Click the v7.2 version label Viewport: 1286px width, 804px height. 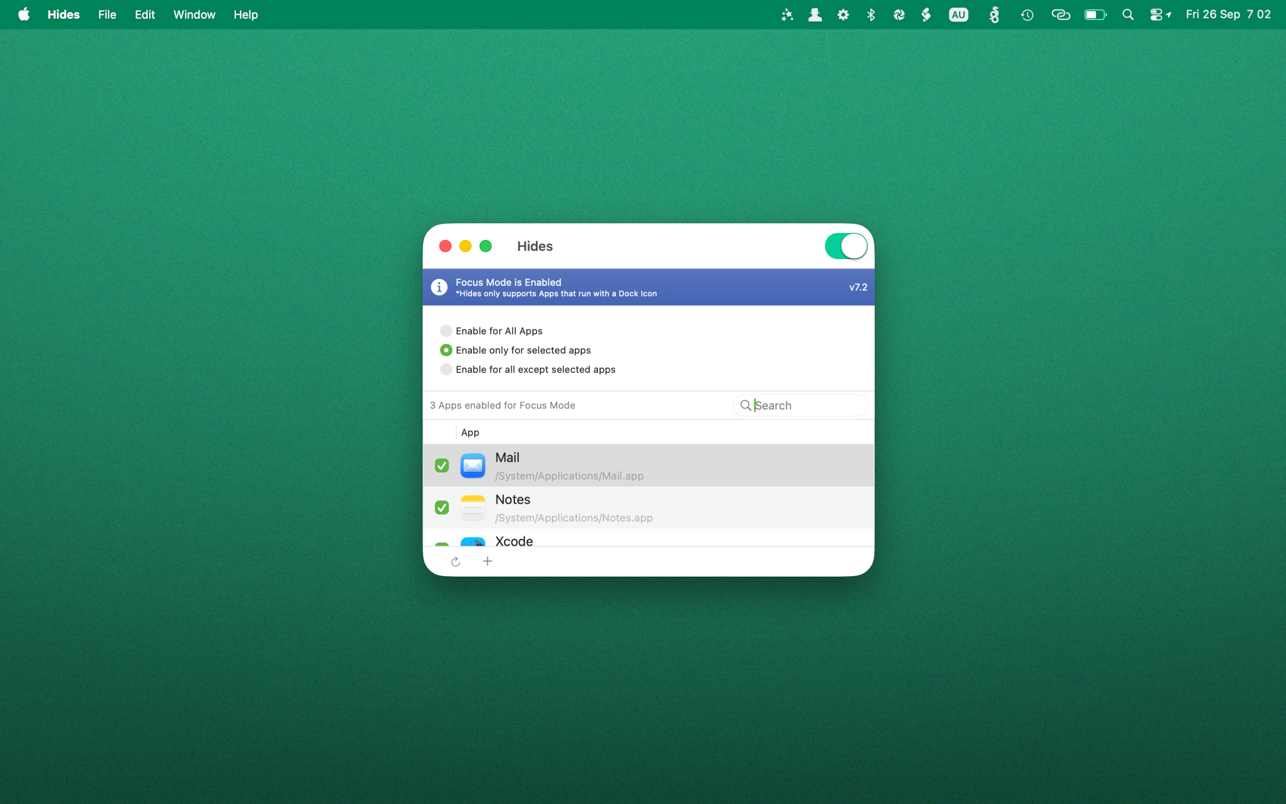[x=858, y=287]
